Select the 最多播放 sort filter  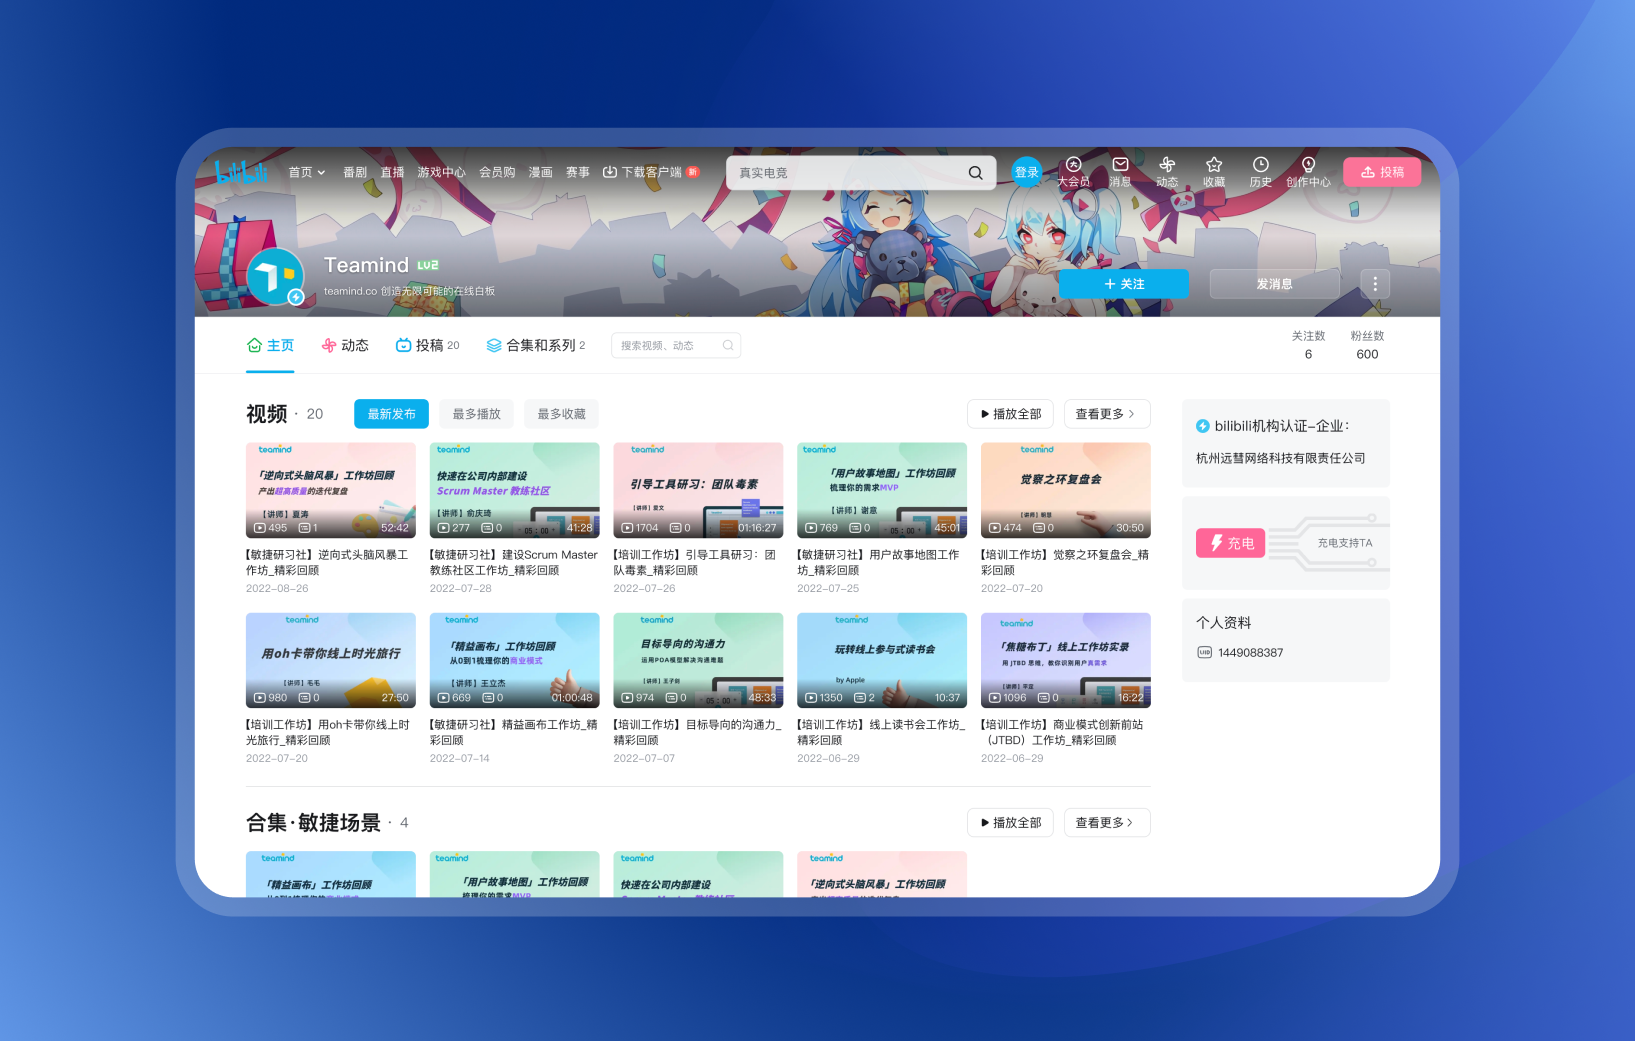pyautogui.click(x=476, y=414)
